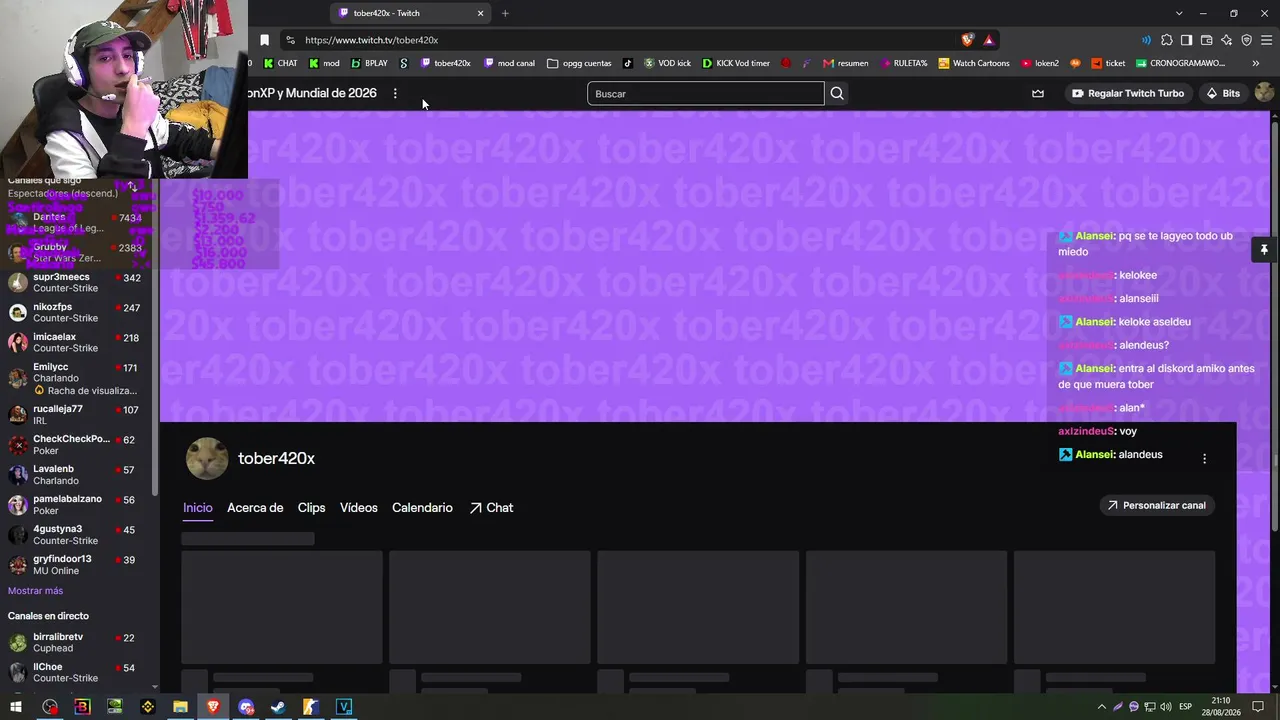This screenshot has height=720, width=1280.
Task: Open nikozfps channel in sidebar
Action: tap(78, 313)
